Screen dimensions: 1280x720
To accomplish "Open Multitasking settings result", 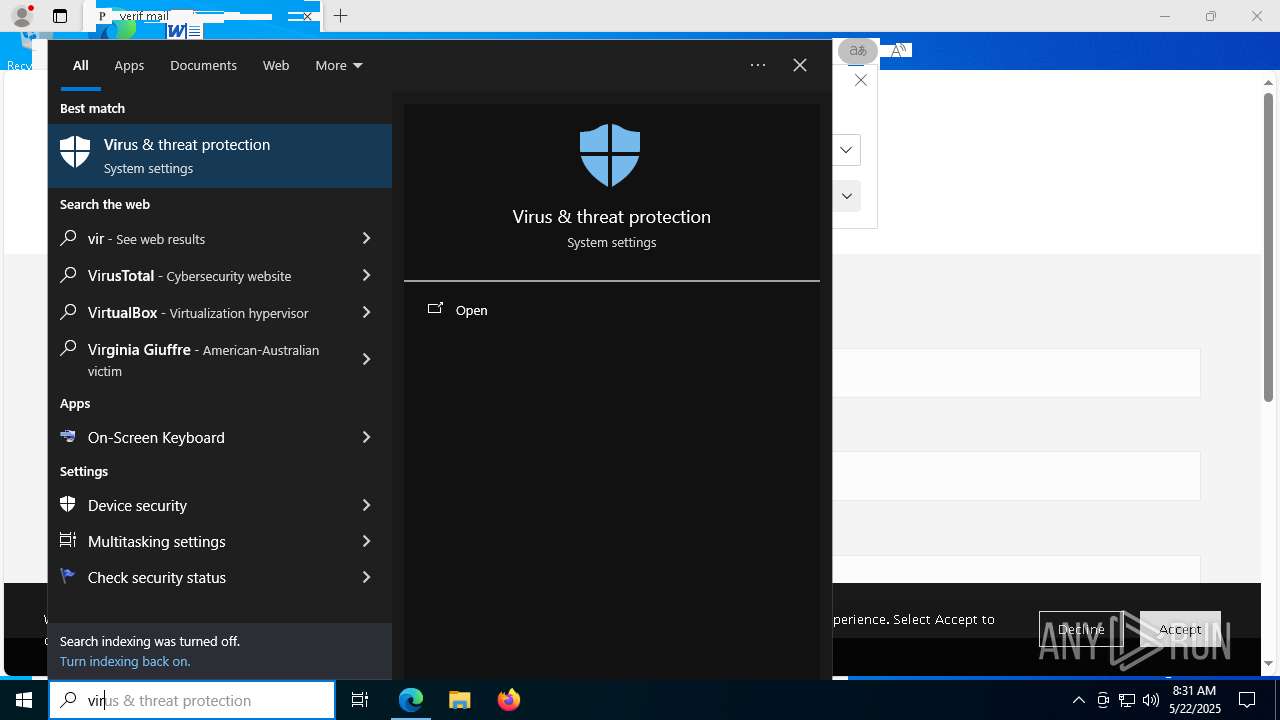I will point(202,541).
